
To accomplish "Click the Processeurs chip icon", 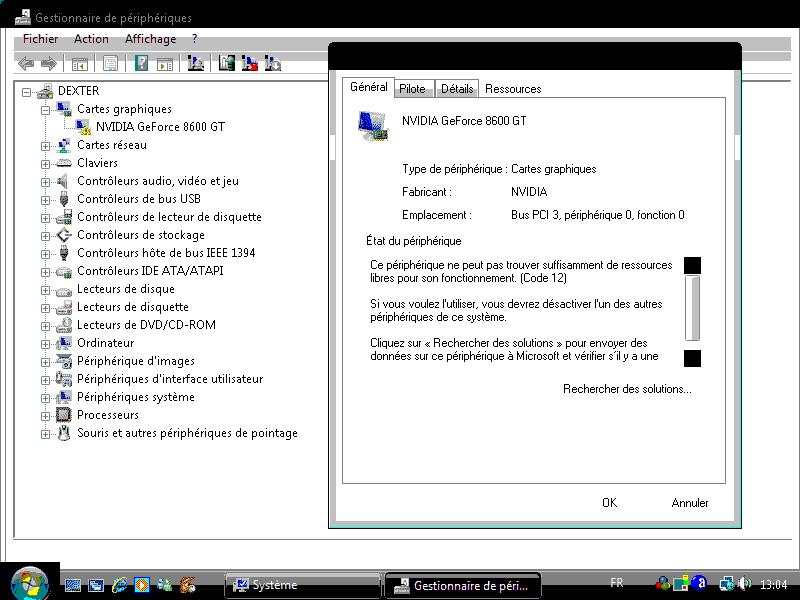I will tap(64, 415).
